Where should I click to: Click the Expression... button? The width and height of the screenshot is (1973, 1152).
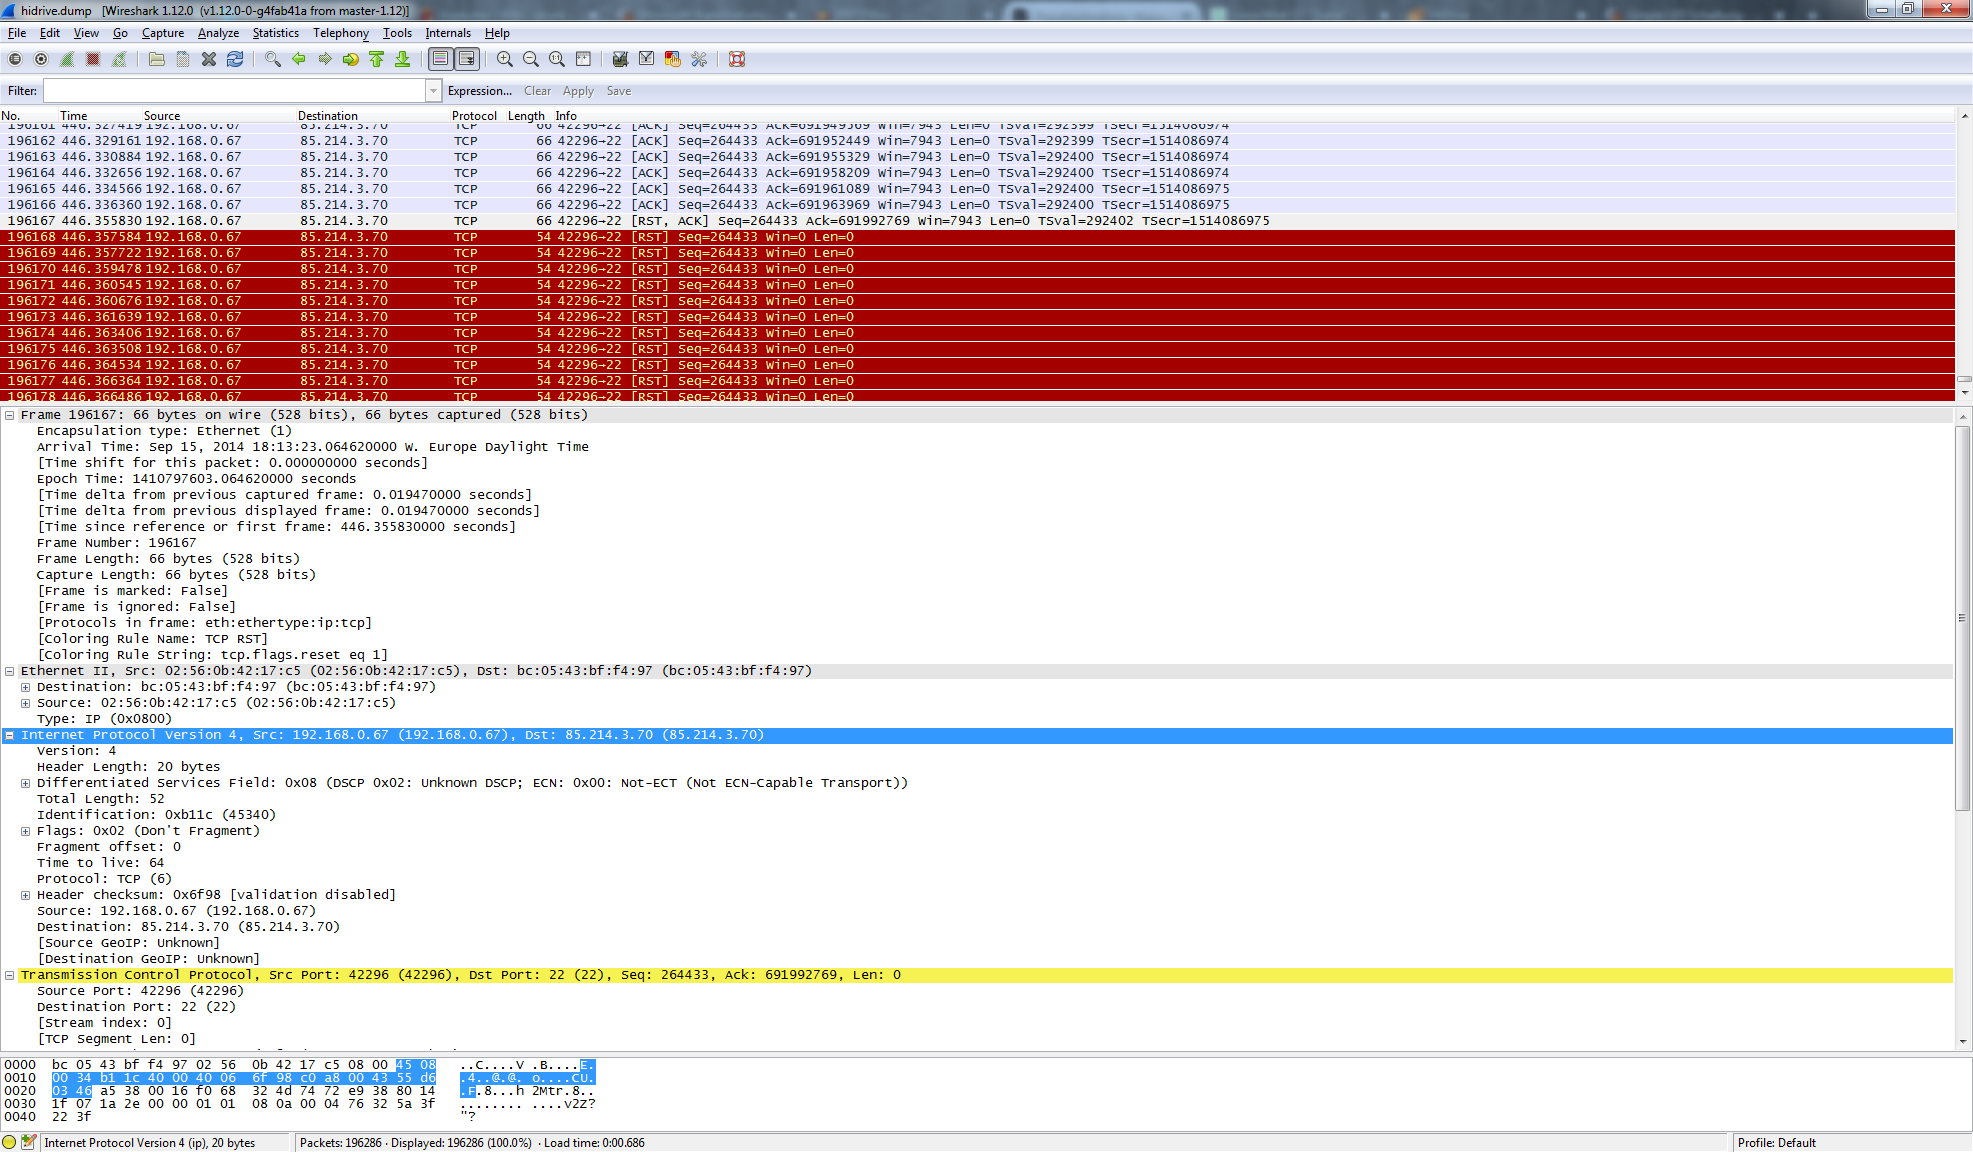tap(479, 91)
